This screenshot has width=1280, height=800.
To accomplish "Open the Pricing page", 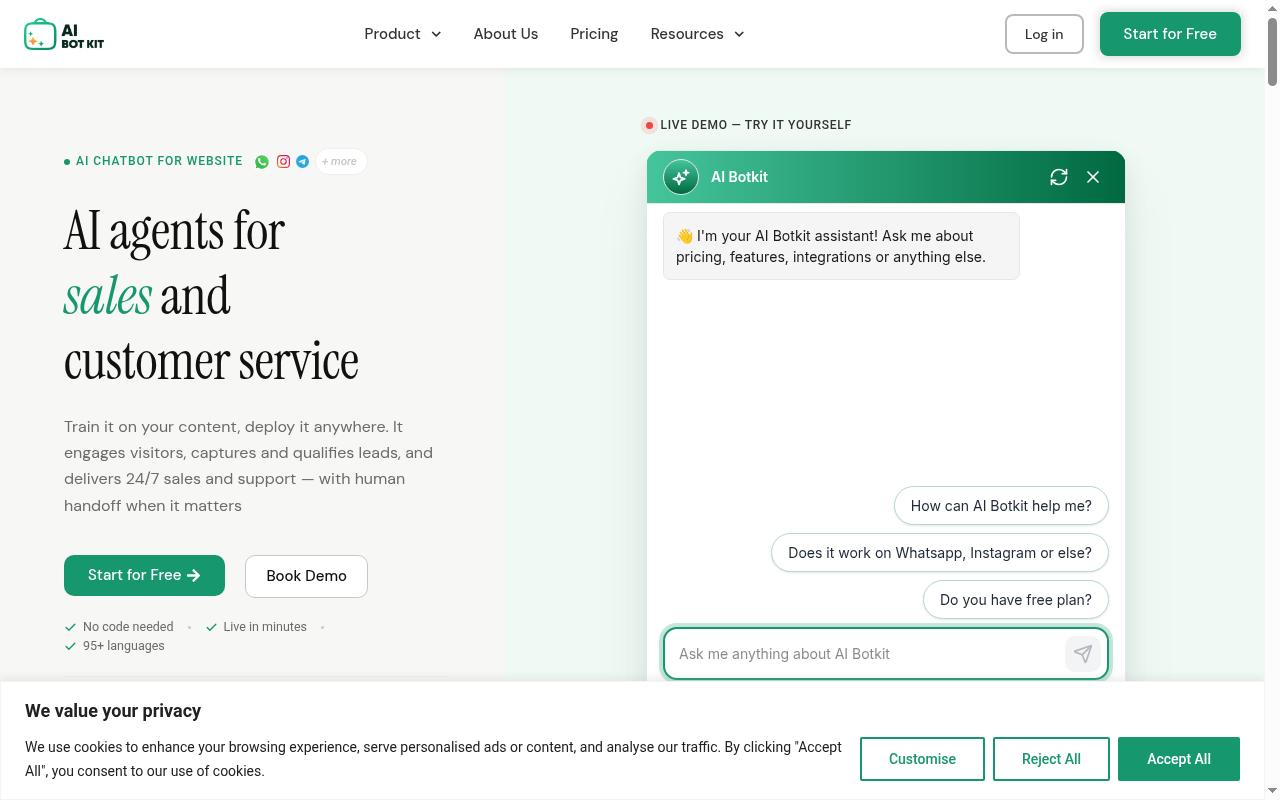I will pyautogui.click(x=594, y=34).
